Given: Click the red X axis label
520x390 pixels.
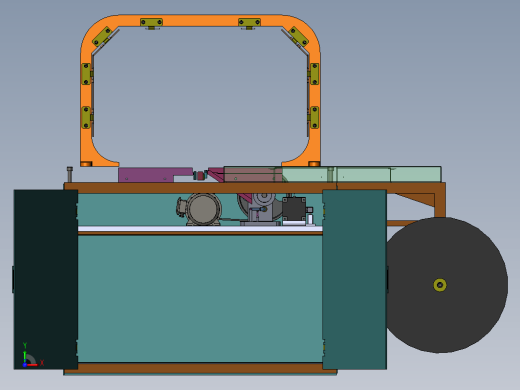Looking at the screenshot, I should [x=42, y=363].
